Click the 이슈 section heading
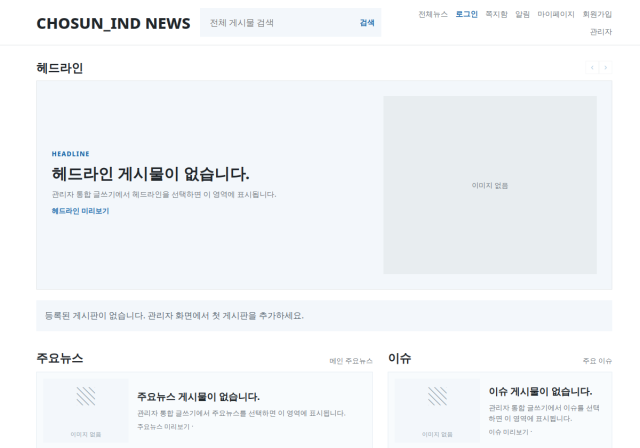The height and width of the screenshot is (448, 640). pyautogui.click(x=399, y=359)
